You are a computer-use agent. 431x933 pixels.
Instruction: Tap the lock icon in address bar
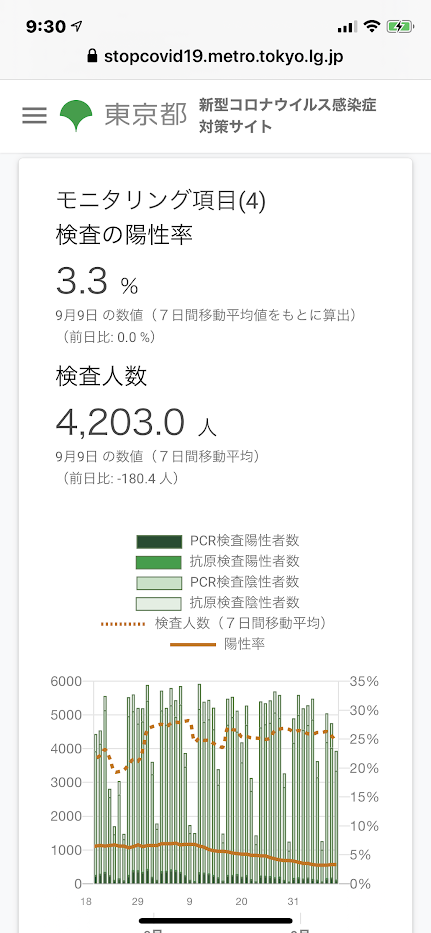pos(92,57)
